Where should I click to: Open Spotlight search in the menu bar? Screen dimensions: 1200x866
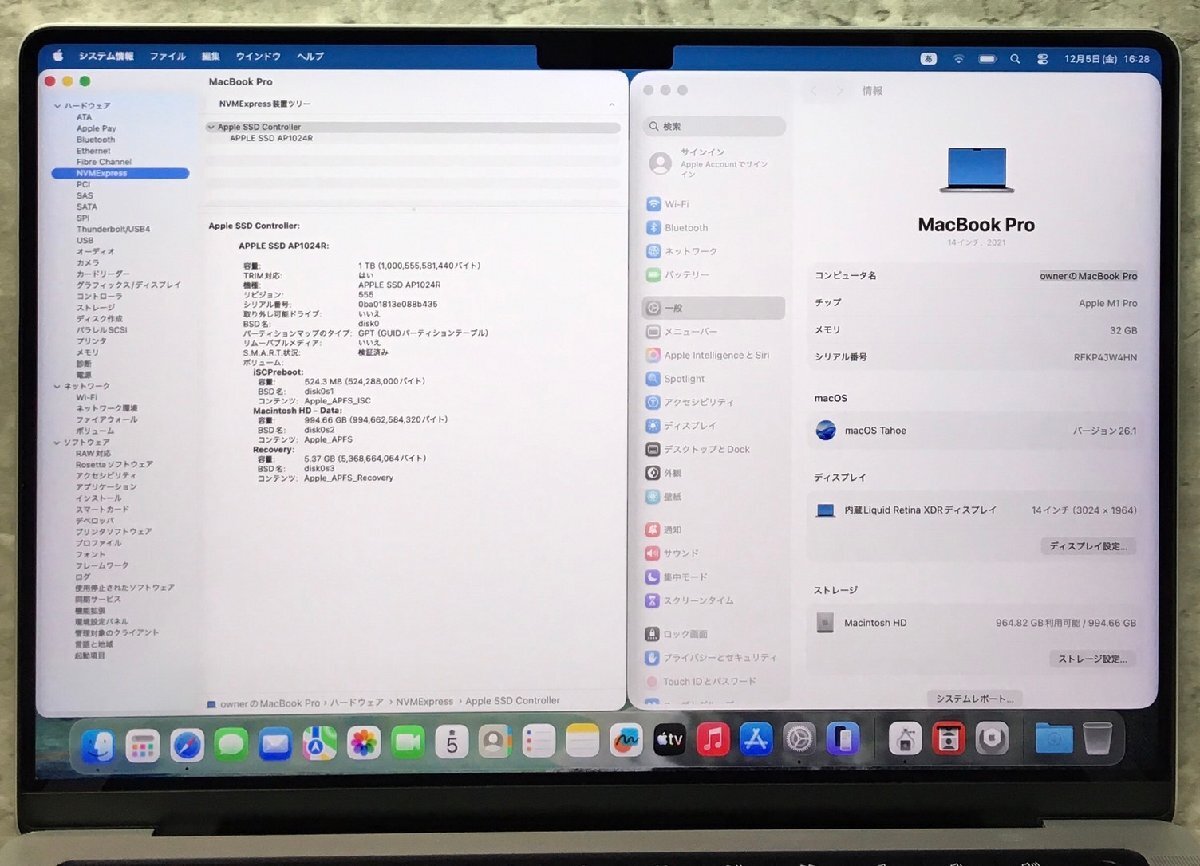(x=1015, y=59)
